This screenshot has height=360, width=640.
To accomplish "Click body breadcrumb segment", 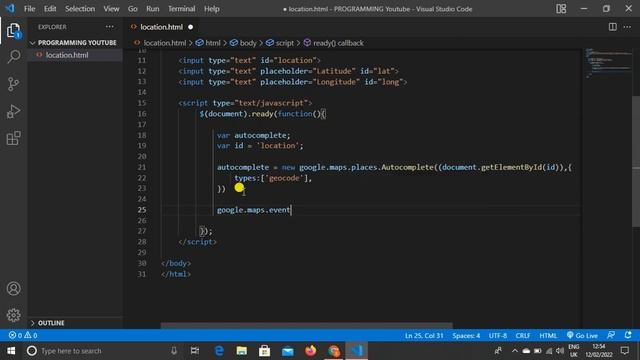I will click(248, 43).
